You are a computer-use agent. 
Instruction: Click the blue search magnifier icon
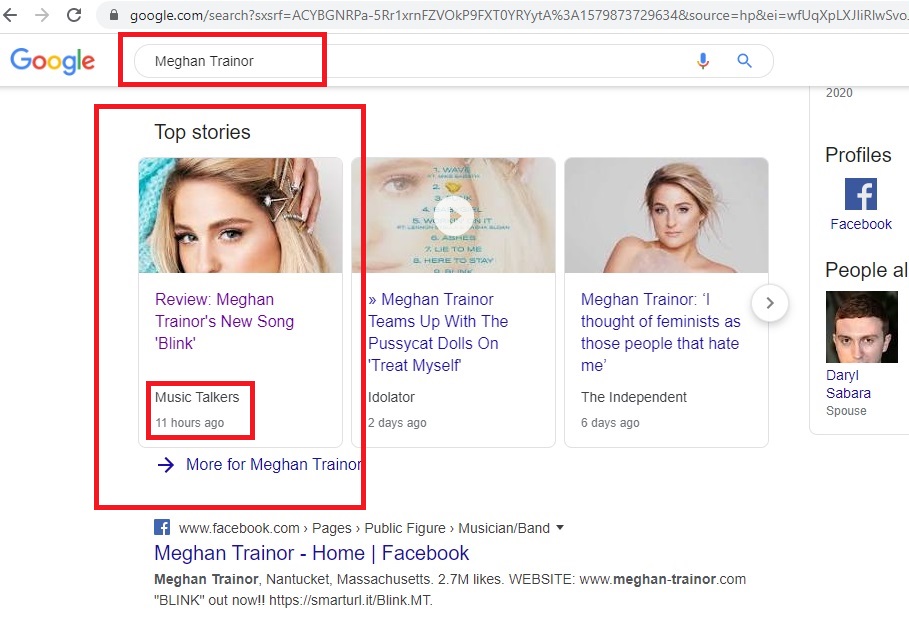[744, 61]
